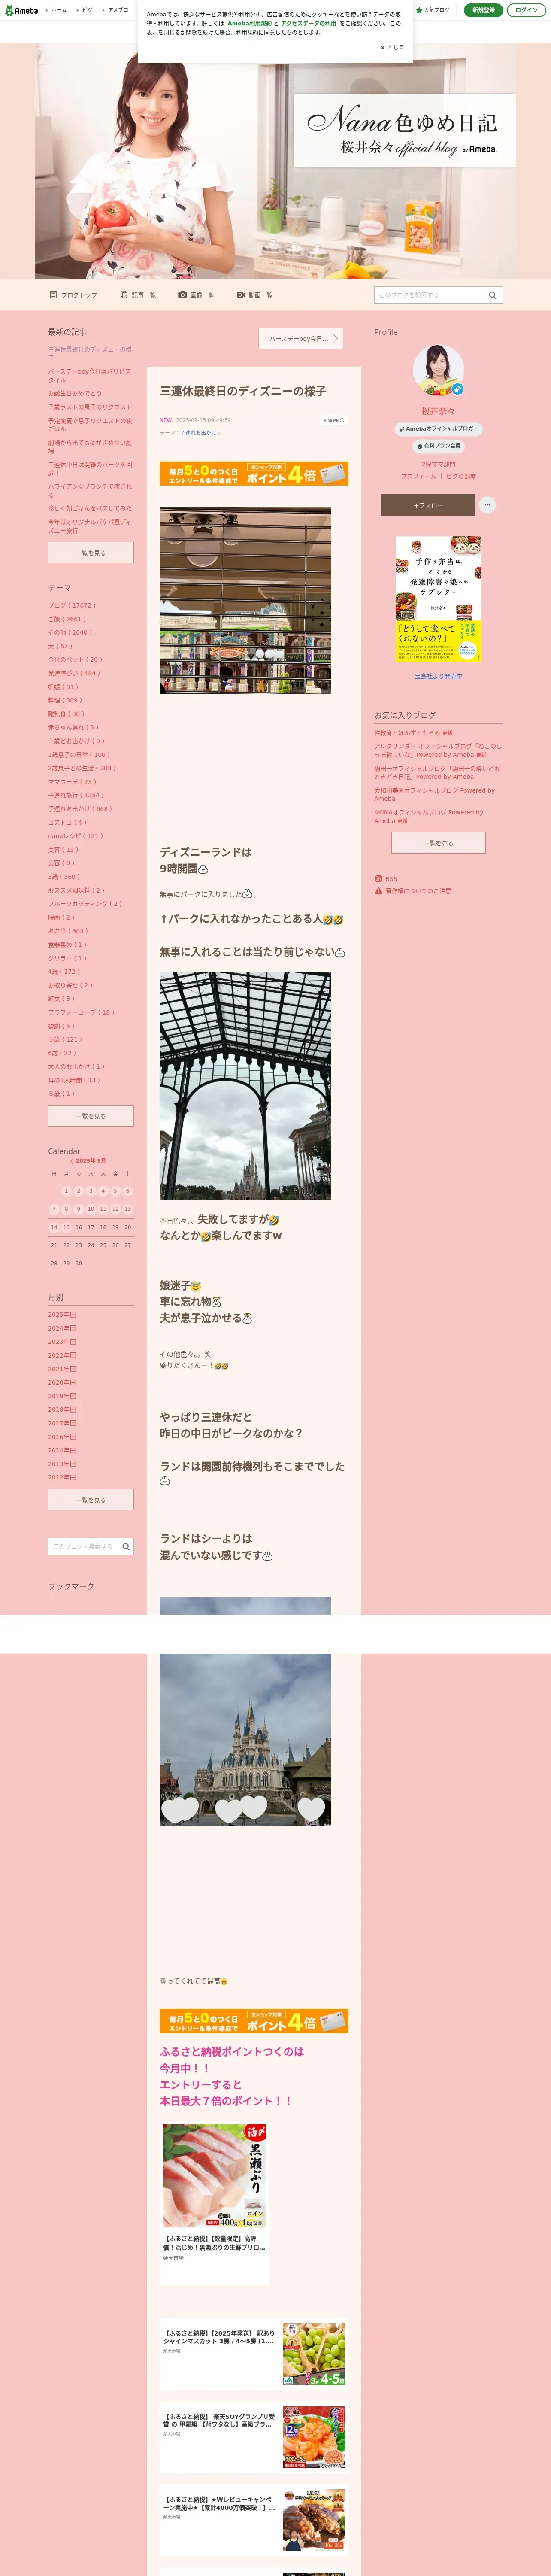Open the ピグの部屋 link
The image size is (551, 2576).
click(461, 476)
